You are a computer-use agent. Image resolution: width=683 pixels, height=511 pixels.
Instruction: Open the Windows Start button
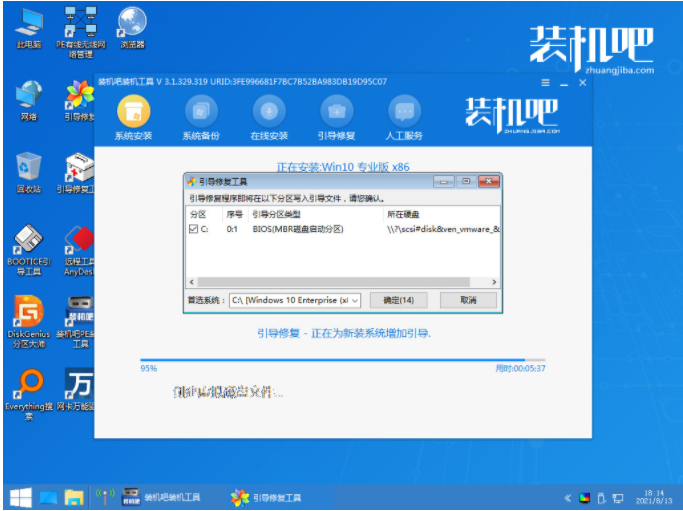coord(20,497)
